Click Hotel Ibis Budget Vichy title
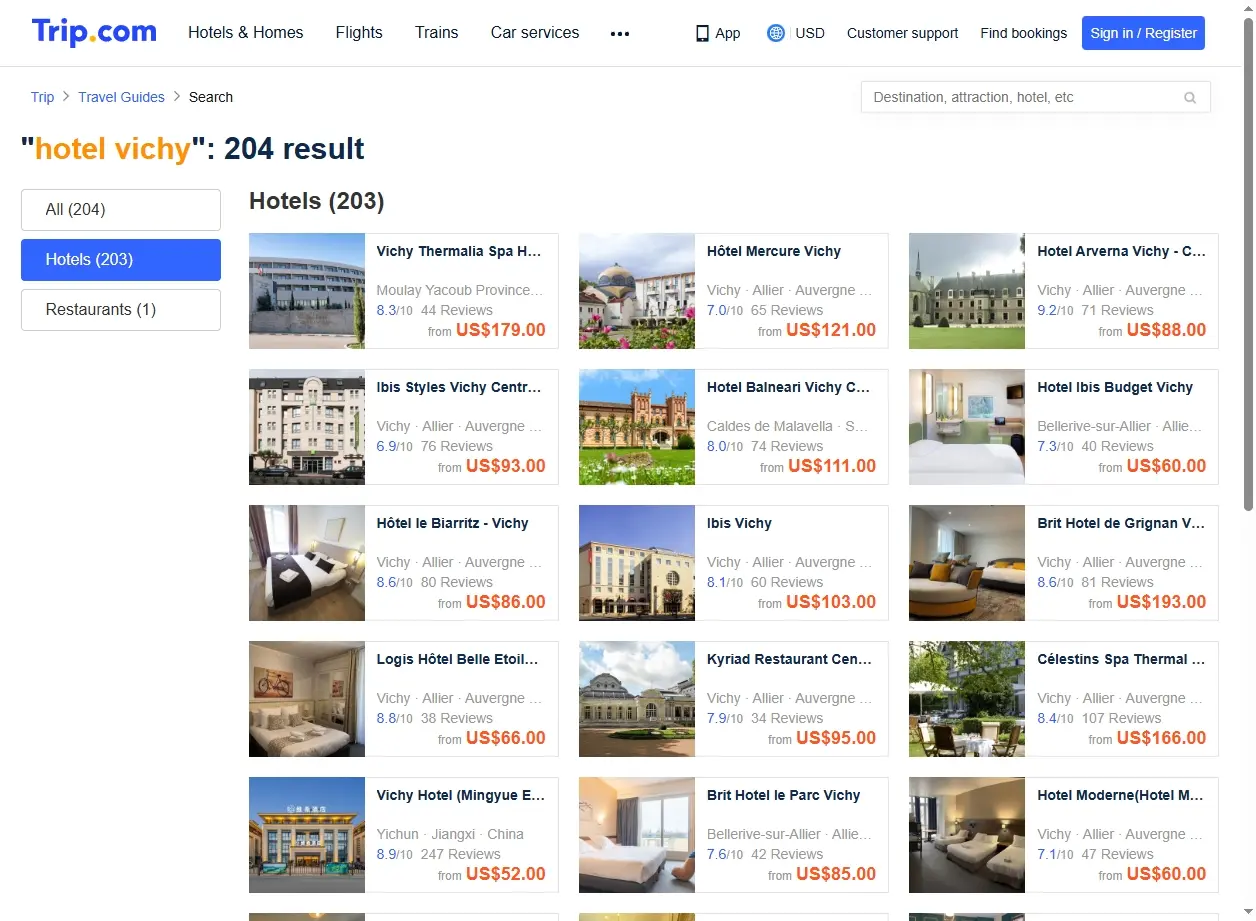1256x921 pixels. [1115, 388]
